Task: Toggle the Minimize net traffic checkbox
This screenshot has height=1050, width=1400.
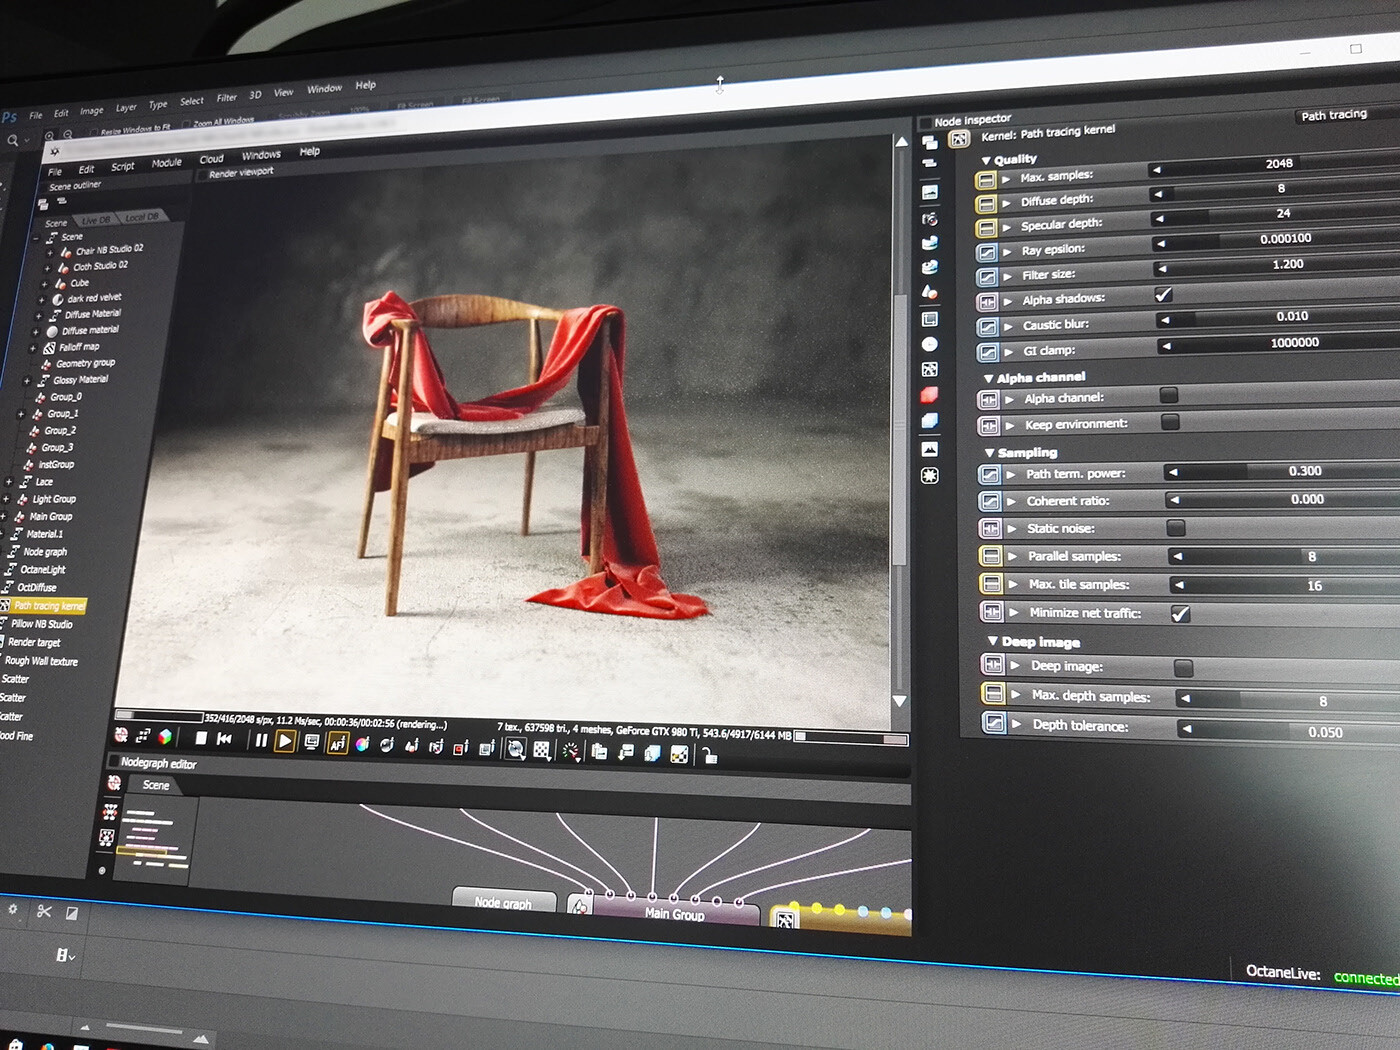Action: [x=1181, y=614]
